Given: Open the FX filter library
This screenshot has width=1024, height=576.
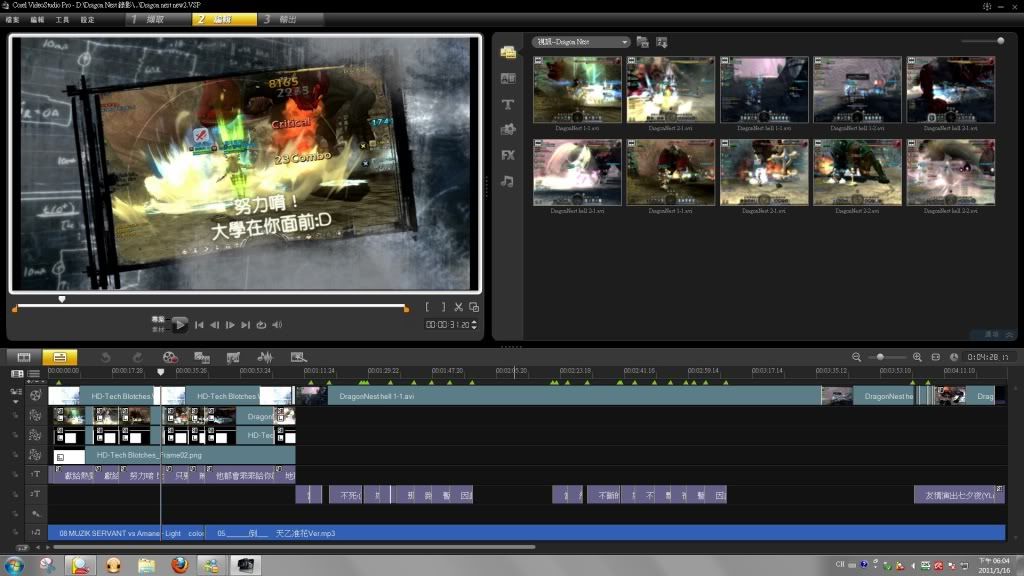Looking at the screenshot, I should (508, 155).
